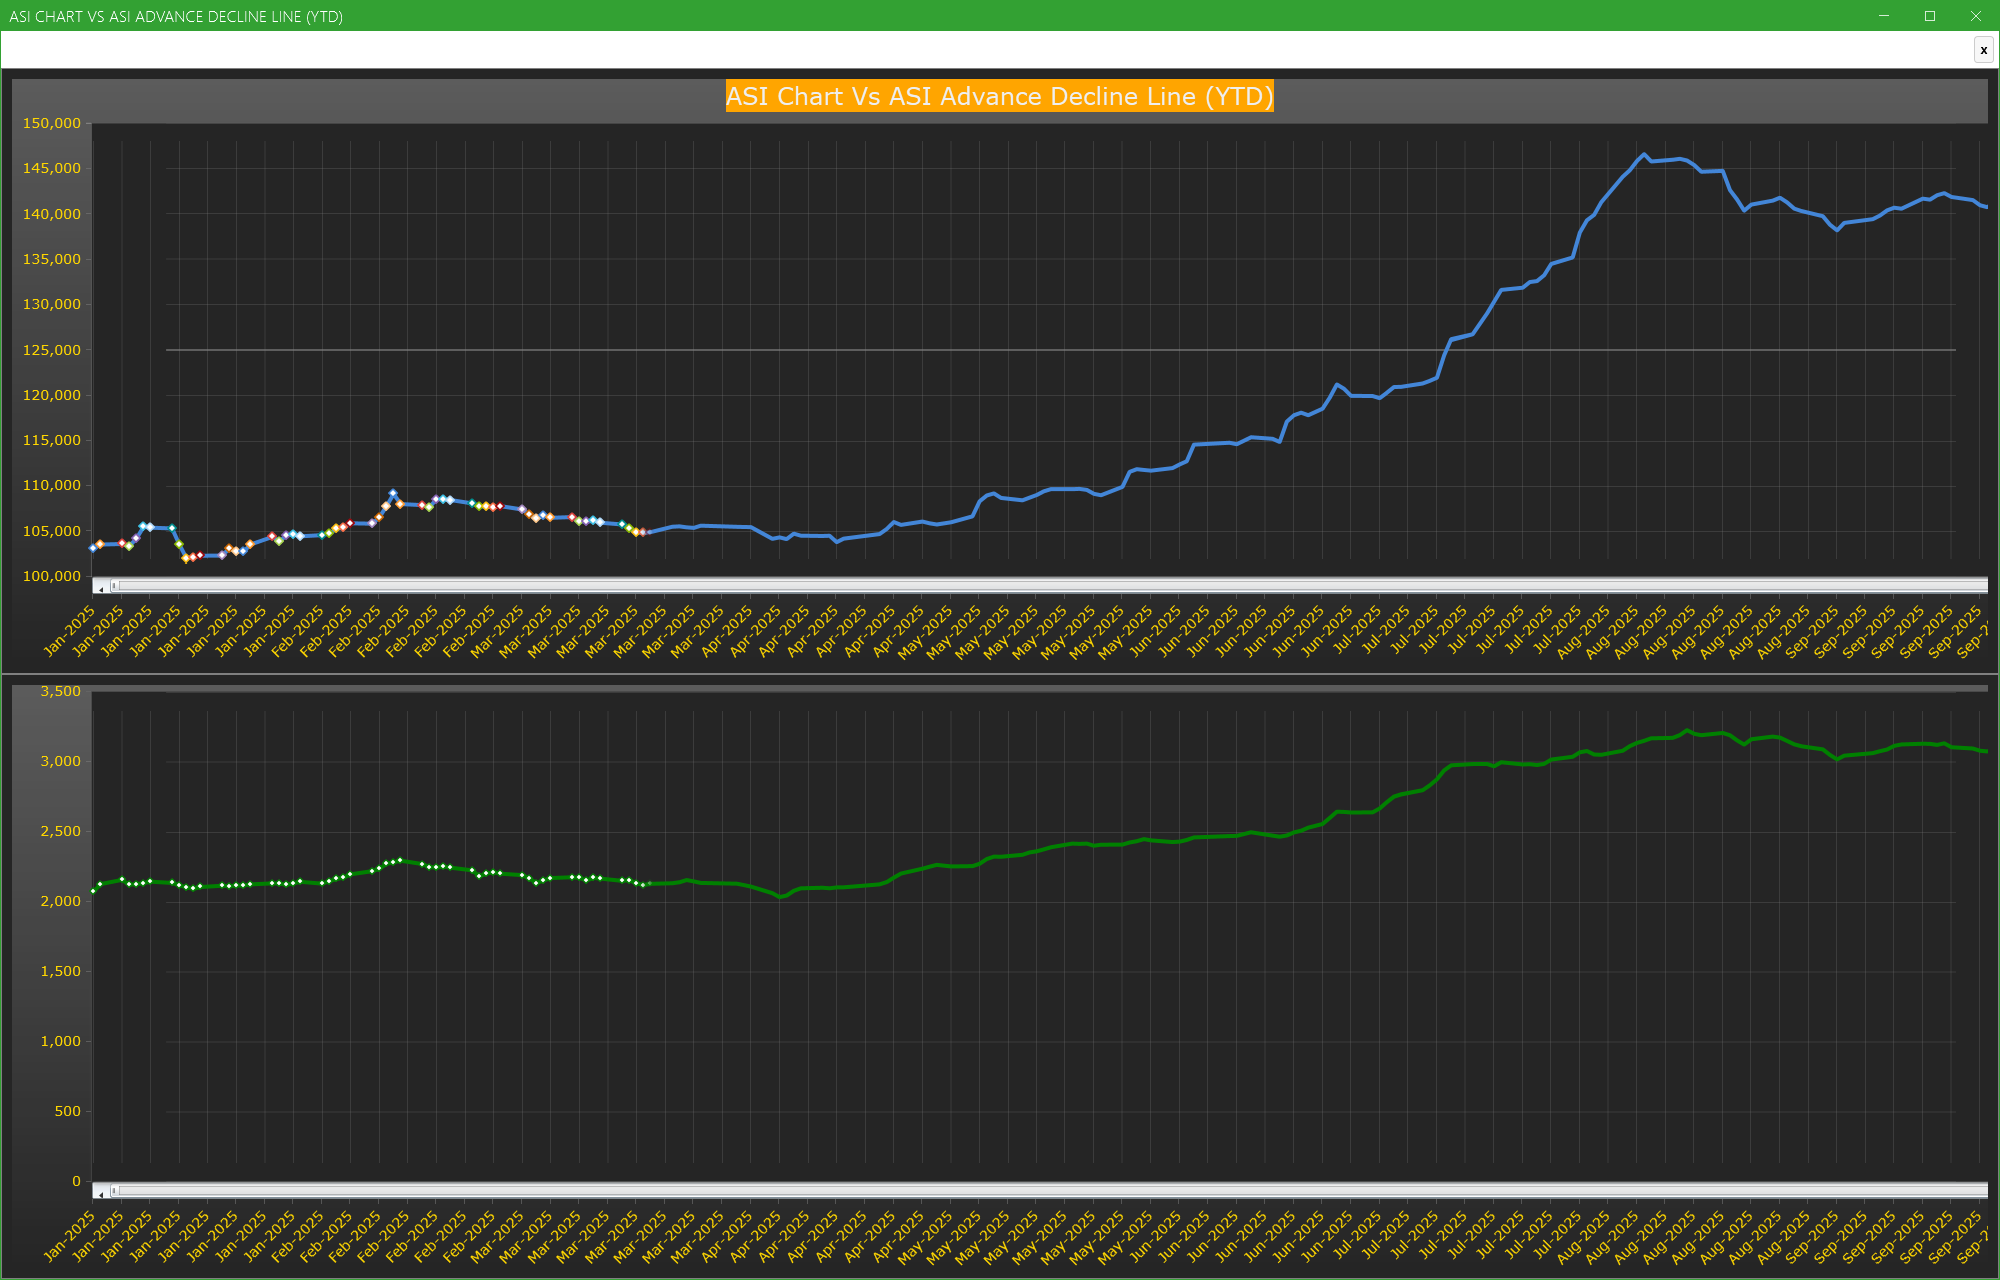
Task: Click the orange chart title heading
Action: (999, 96)
